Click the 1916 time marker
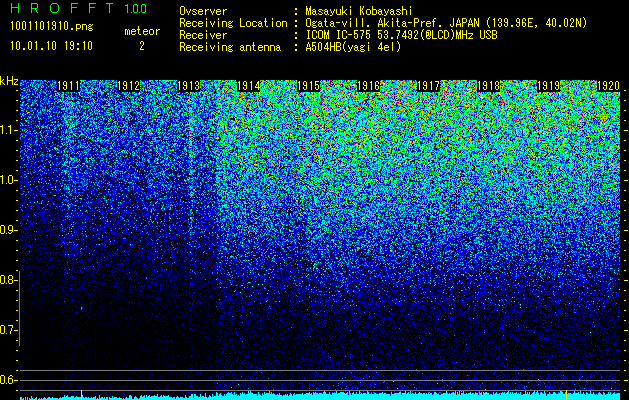Viewport: 629px width, 400px height. tap(368, 86)
